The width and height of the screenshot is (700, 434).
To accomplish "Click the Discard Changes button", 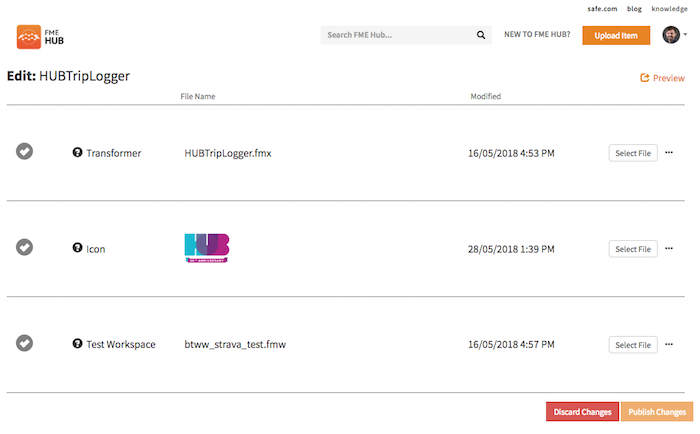I will coord(582,412).
